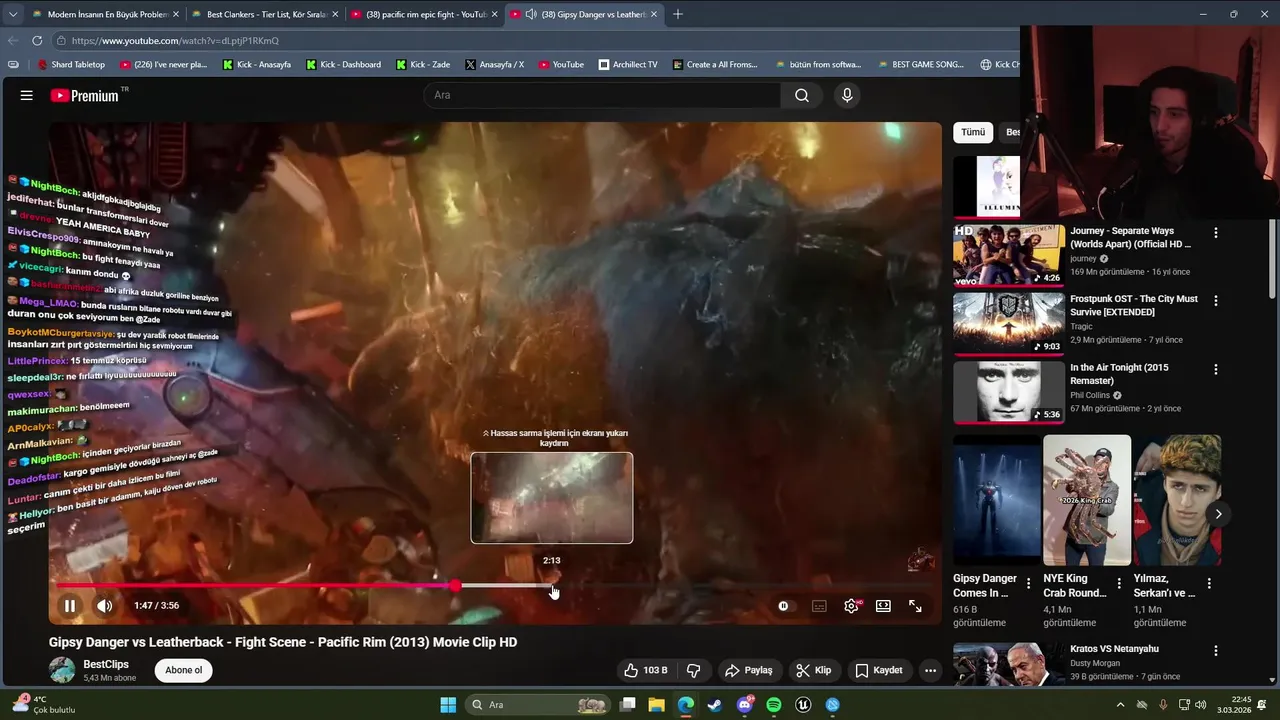Image resolution: width=1280 pixels, height=720 pixels.
Task: Switch to theater mode
Action: [x=883, y=606]
